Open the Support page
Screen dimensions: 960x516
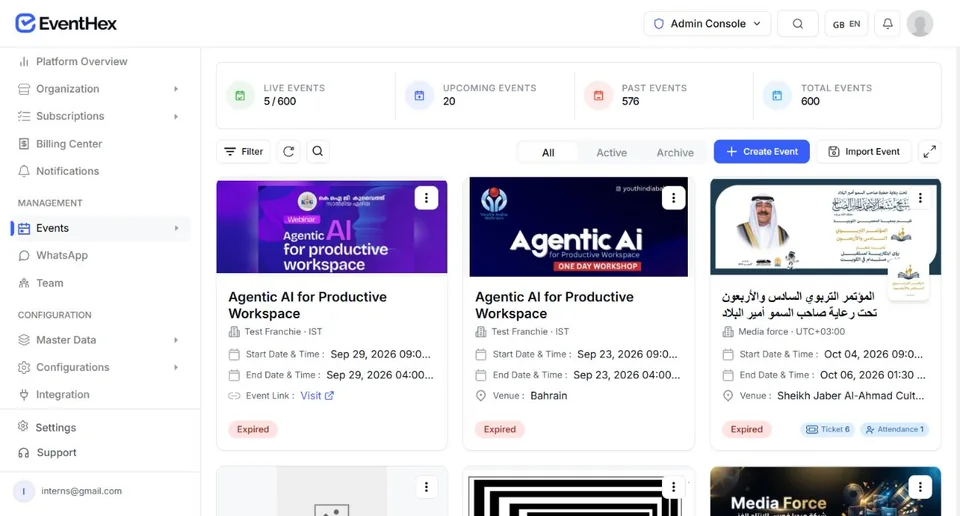56,453
